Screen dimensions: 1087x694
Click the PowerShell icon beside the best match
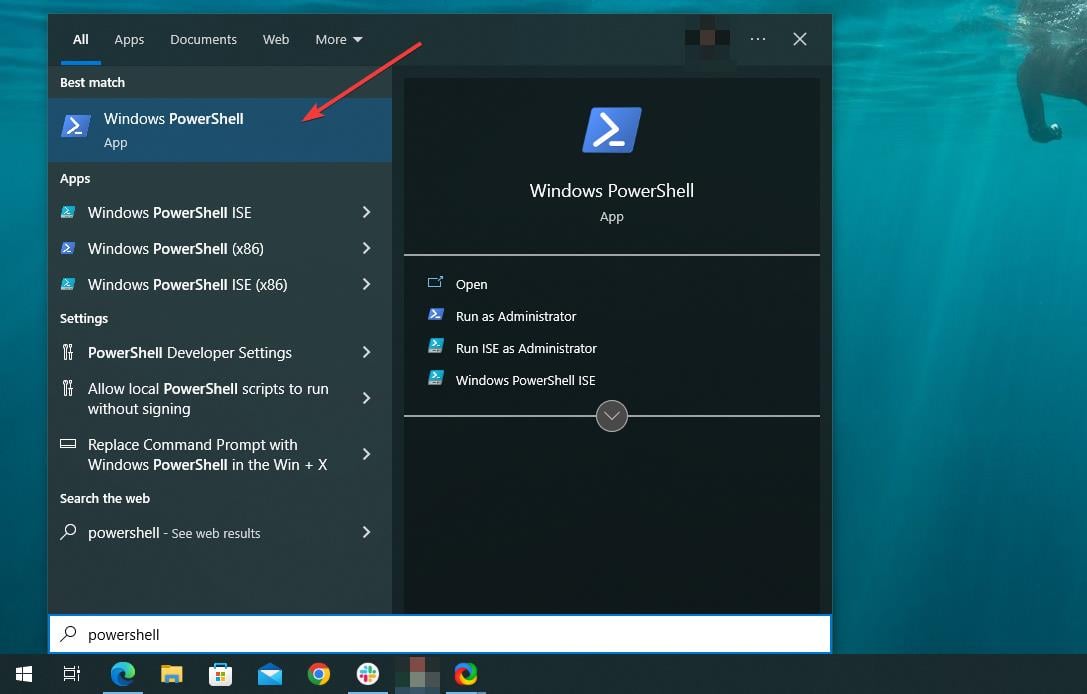[76, 126]
